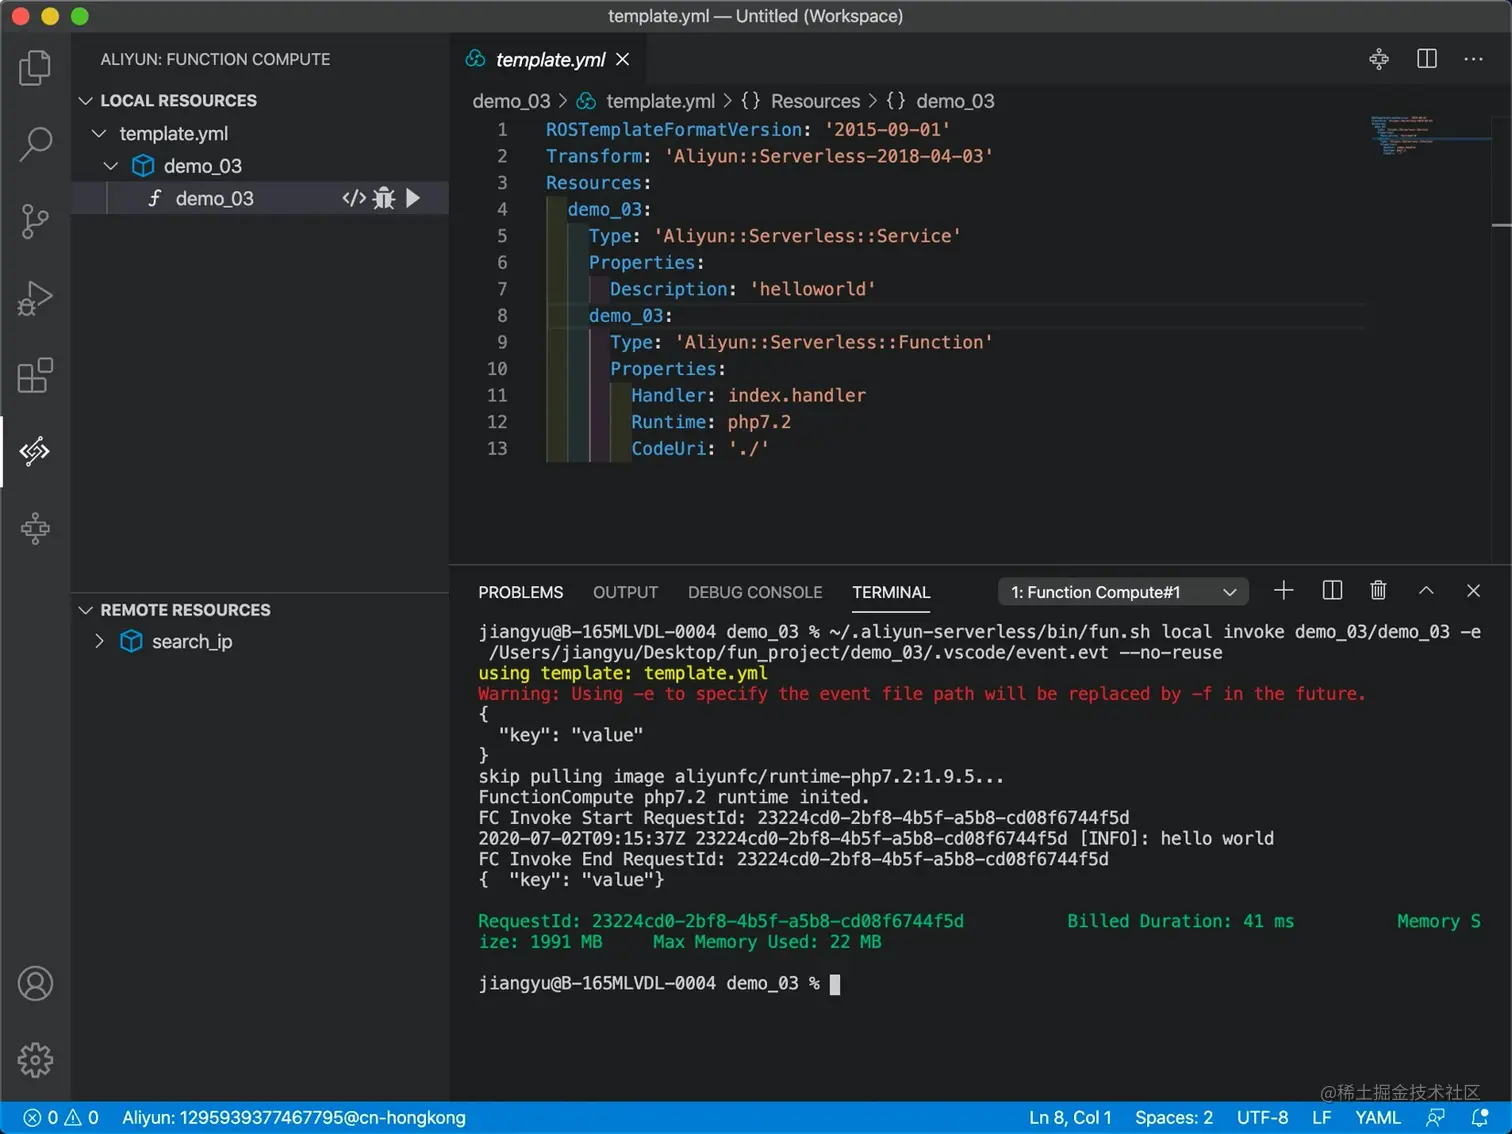The width and height of the screenshot is (1512, 1134).
Task: Select the template.yml editor tab
Action: pyautogui.click(x=549, y=60)
